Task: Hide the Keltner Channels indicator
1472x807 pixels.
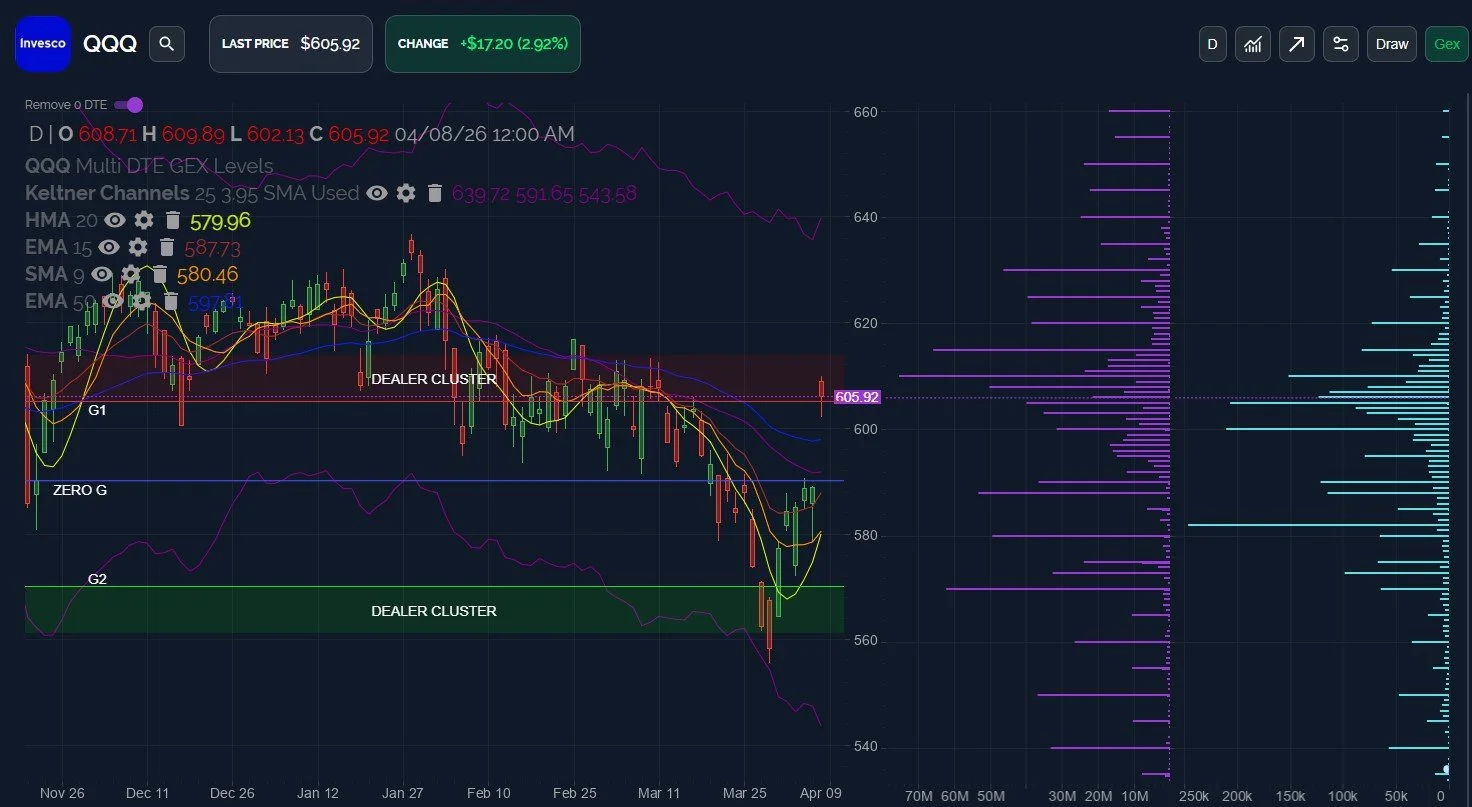Action: 377,193
